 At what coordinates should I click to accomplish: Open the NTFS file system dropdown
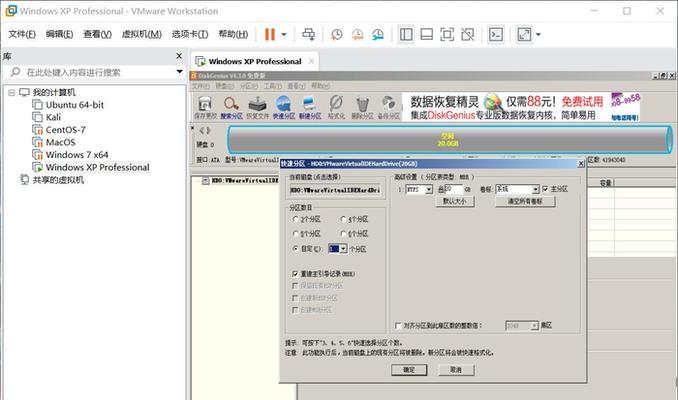tap(429, 189)
